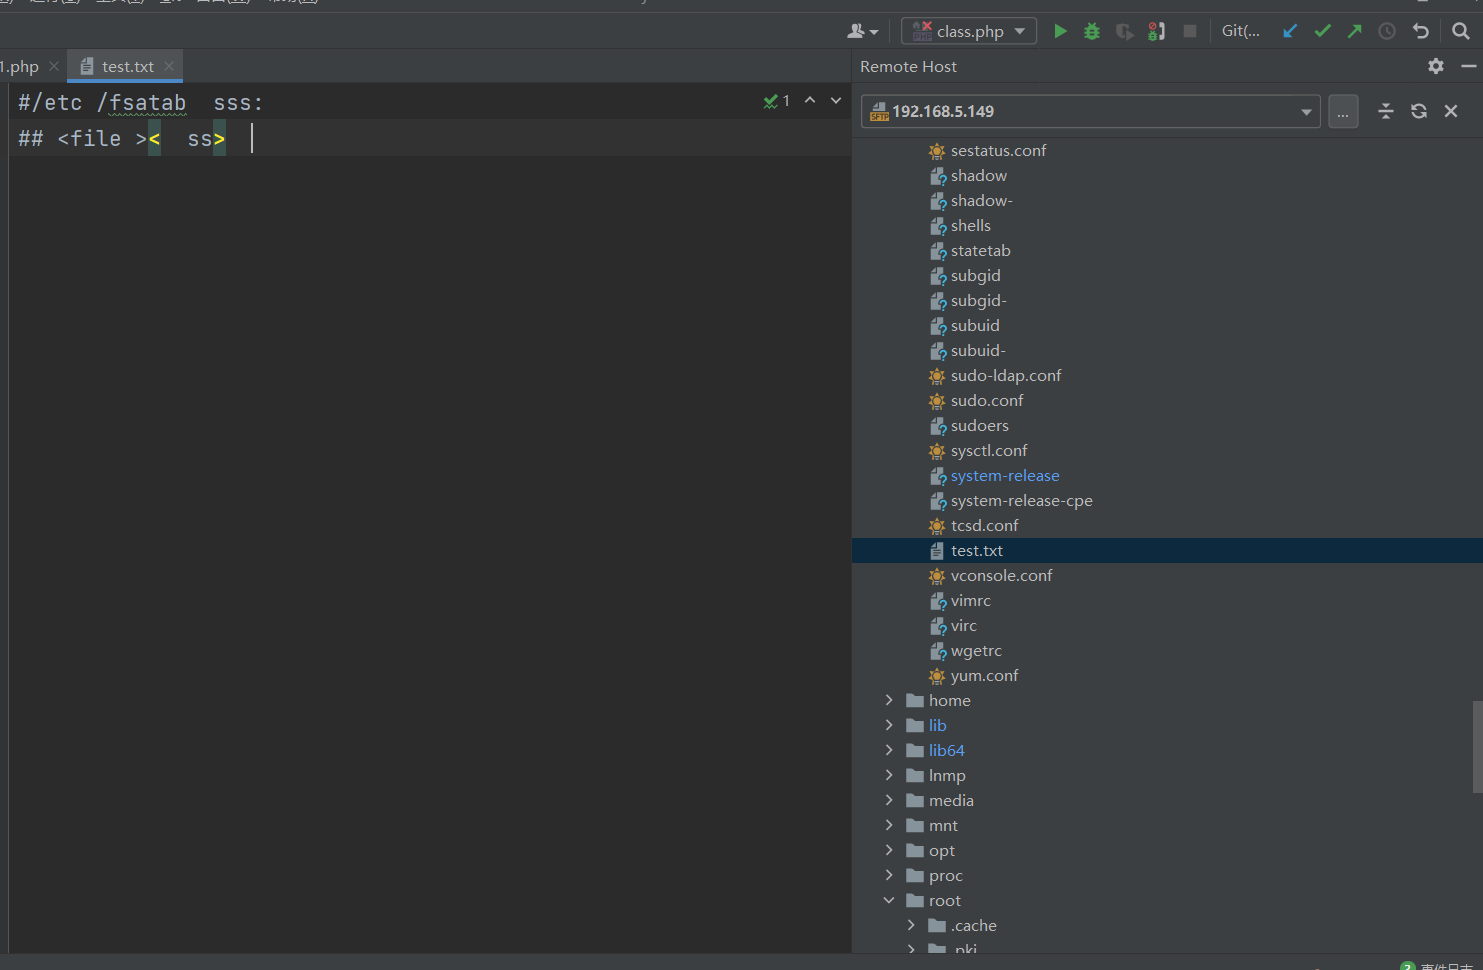
Task: Expand the media folder
Action: (x=889, y=800)
